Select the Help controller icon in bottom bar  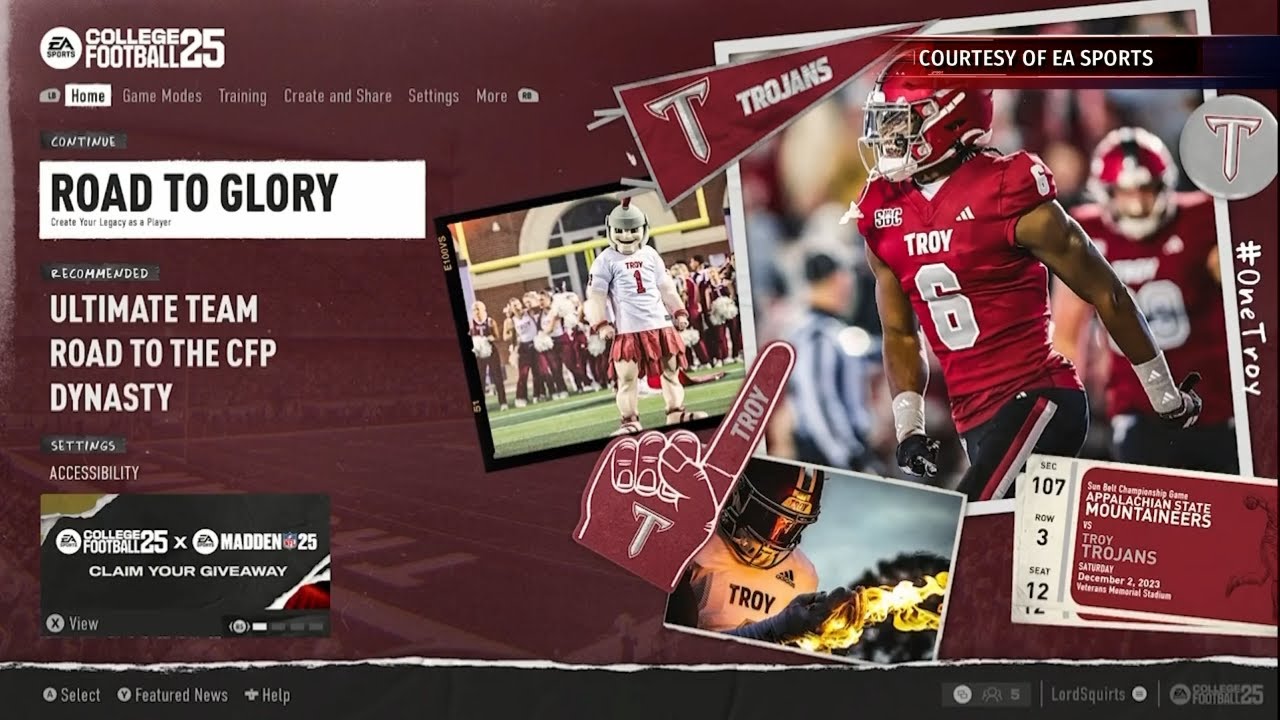(250, 694)
